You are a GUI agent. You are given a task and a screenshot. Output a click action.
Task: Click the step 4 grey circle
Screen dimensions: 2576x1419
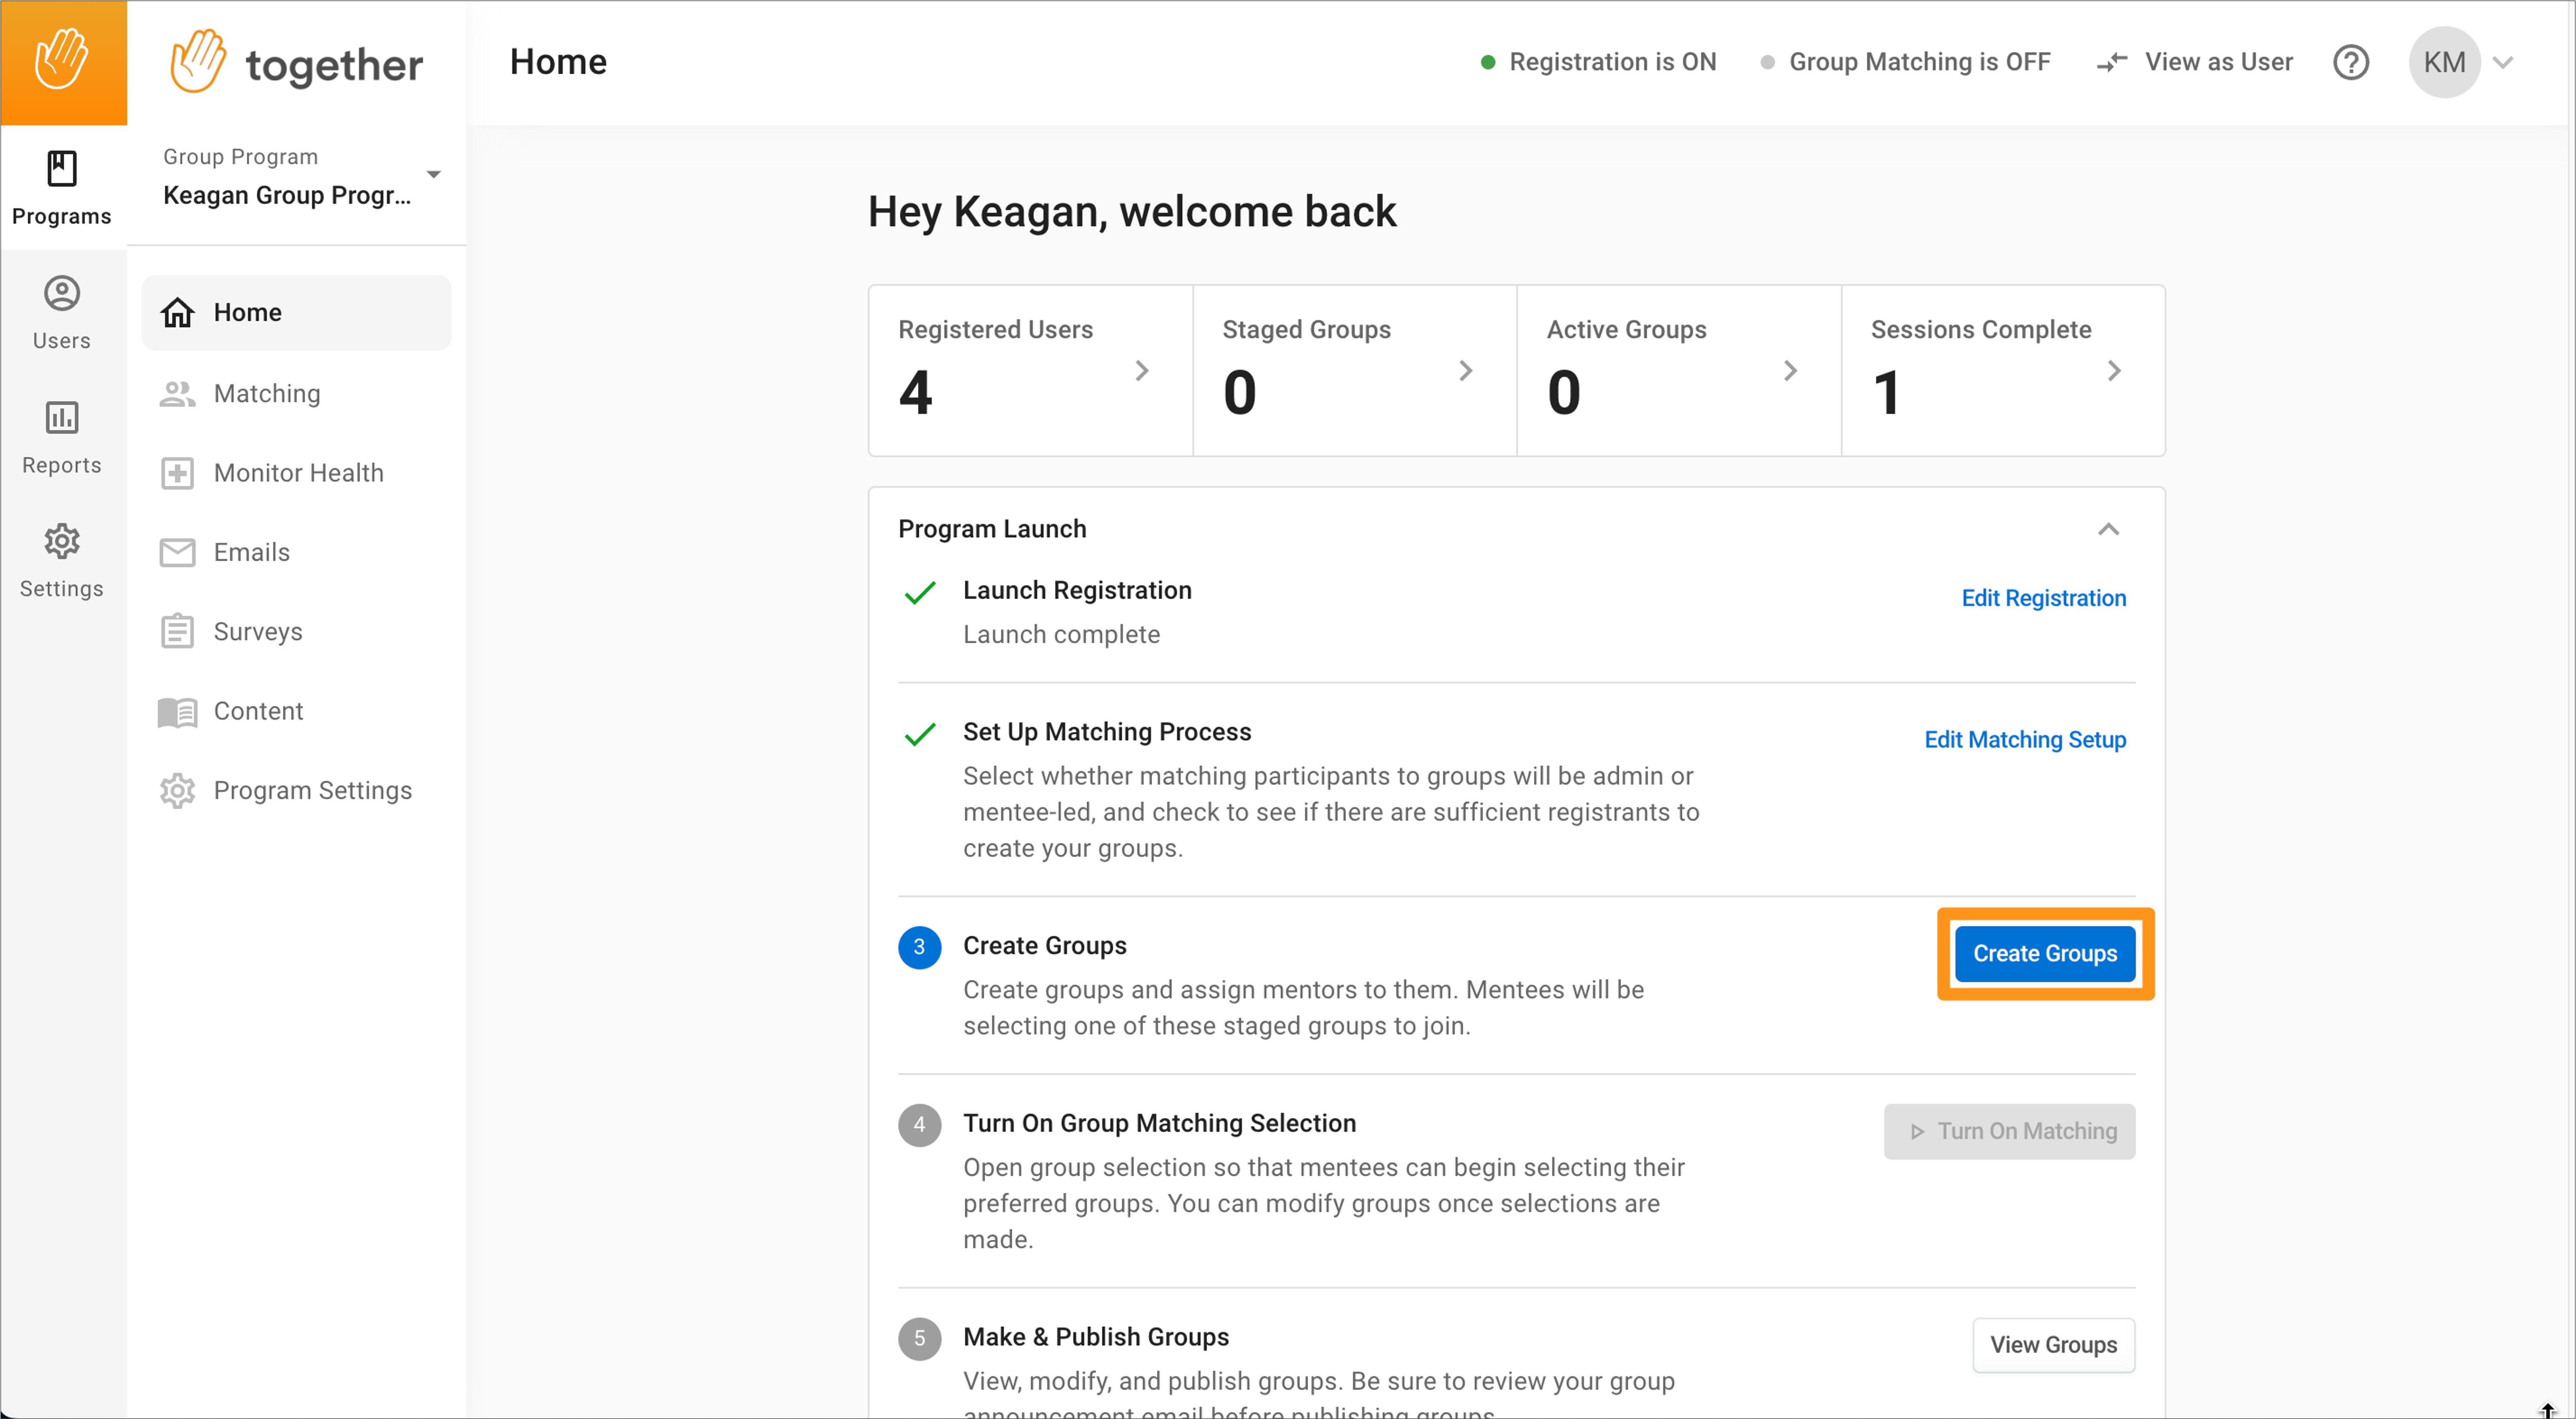[x=920, y=1125]
